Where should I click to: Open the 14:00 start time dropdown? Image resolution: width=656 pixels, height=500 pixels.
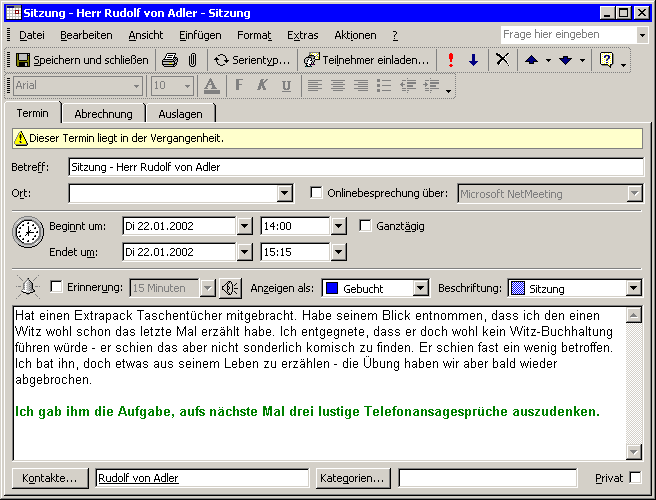point(338,226)
